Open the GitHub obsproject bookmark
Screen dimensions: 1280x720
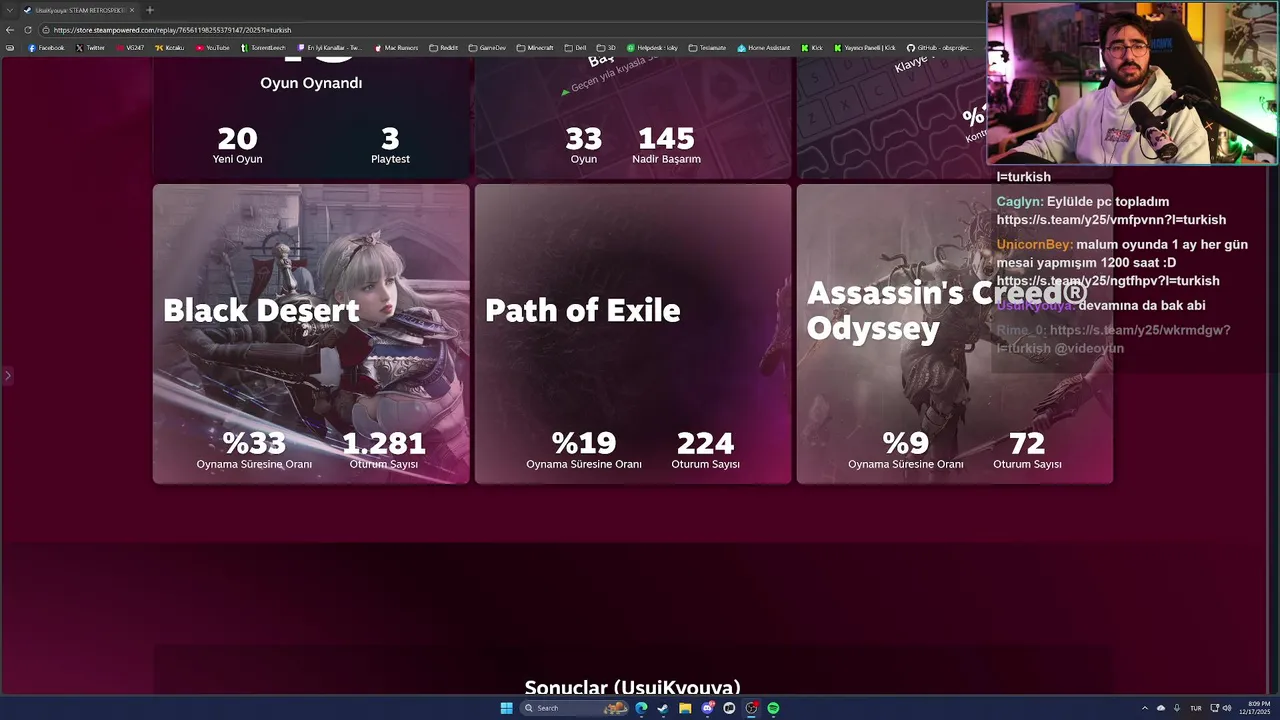939,48
